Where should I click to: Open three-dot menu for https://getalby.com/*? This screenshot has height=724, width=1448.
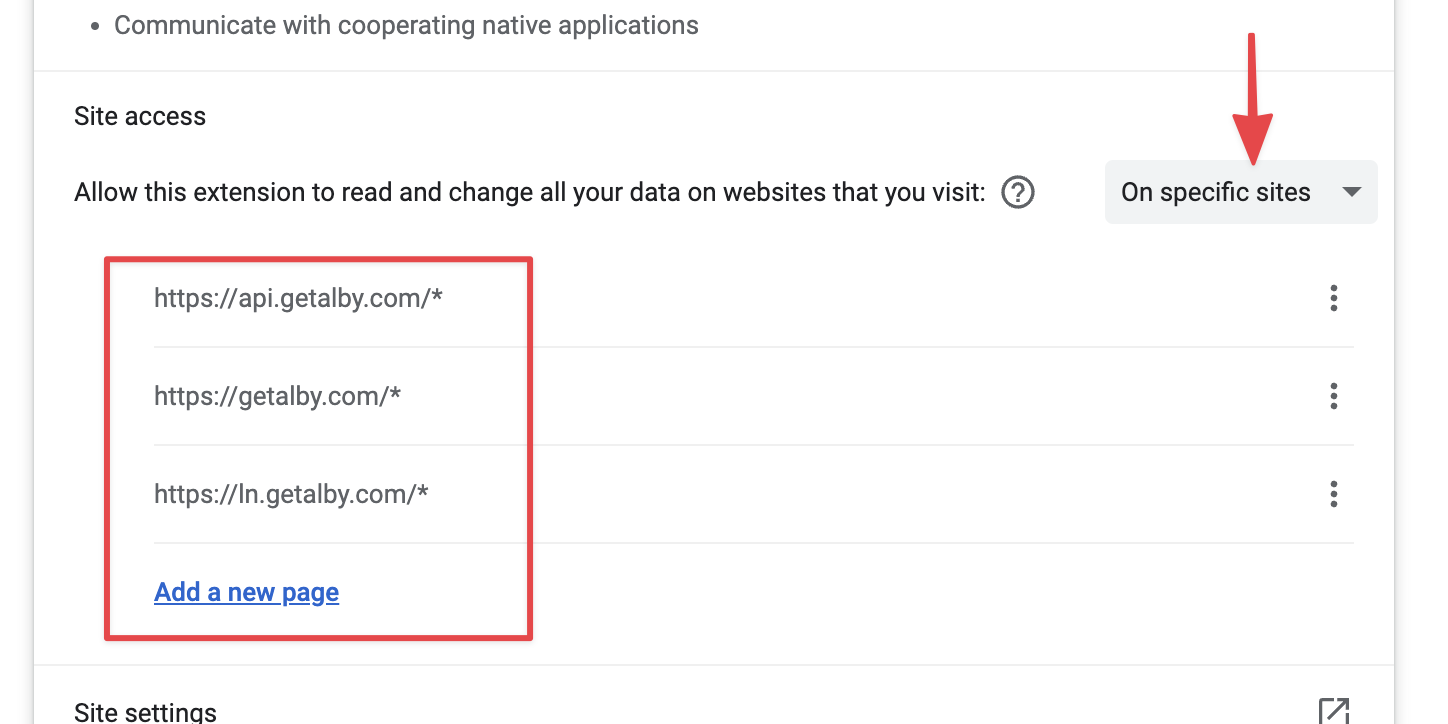[1333, 396]
